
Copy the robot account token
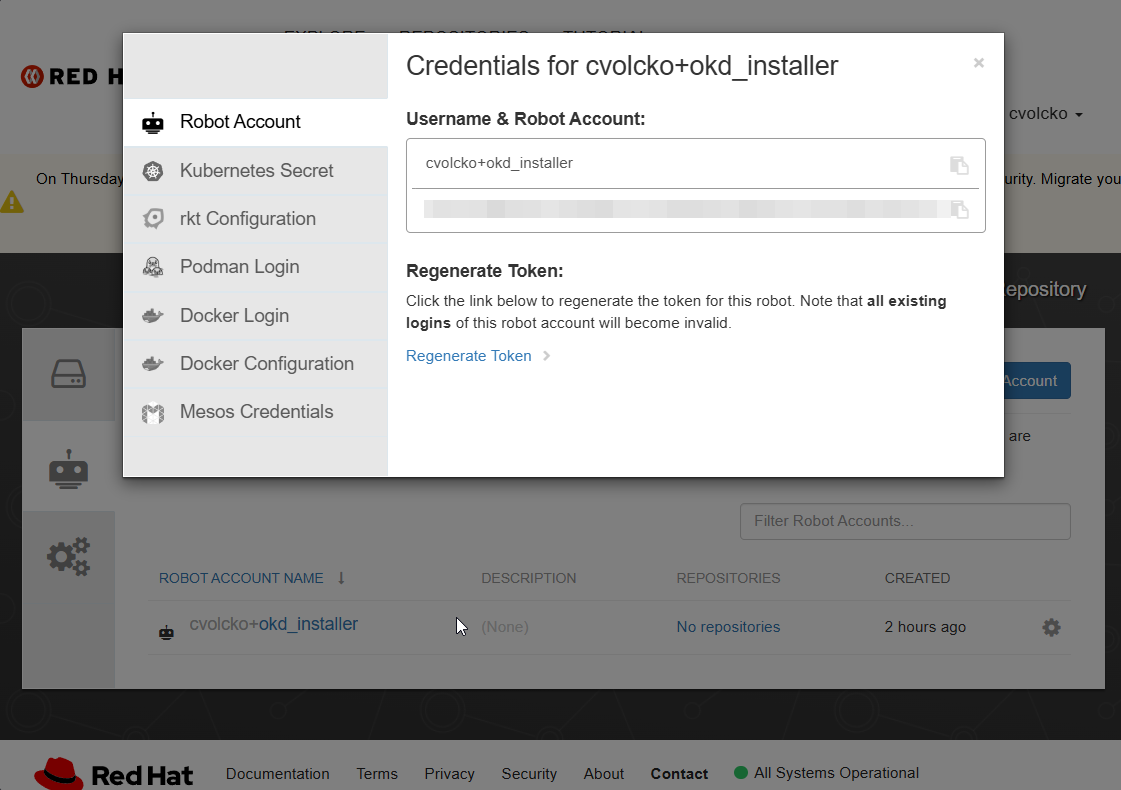click(959, 210)
